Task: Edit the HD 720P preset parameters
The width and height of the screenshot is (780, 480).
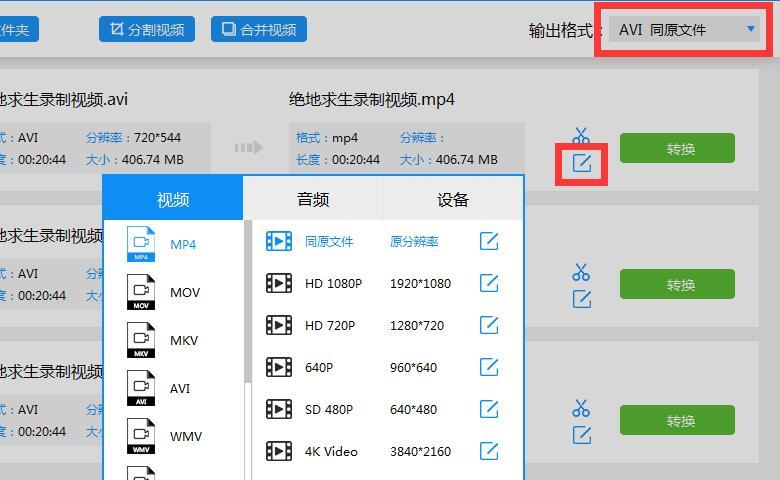Action: tap(489, 325)
